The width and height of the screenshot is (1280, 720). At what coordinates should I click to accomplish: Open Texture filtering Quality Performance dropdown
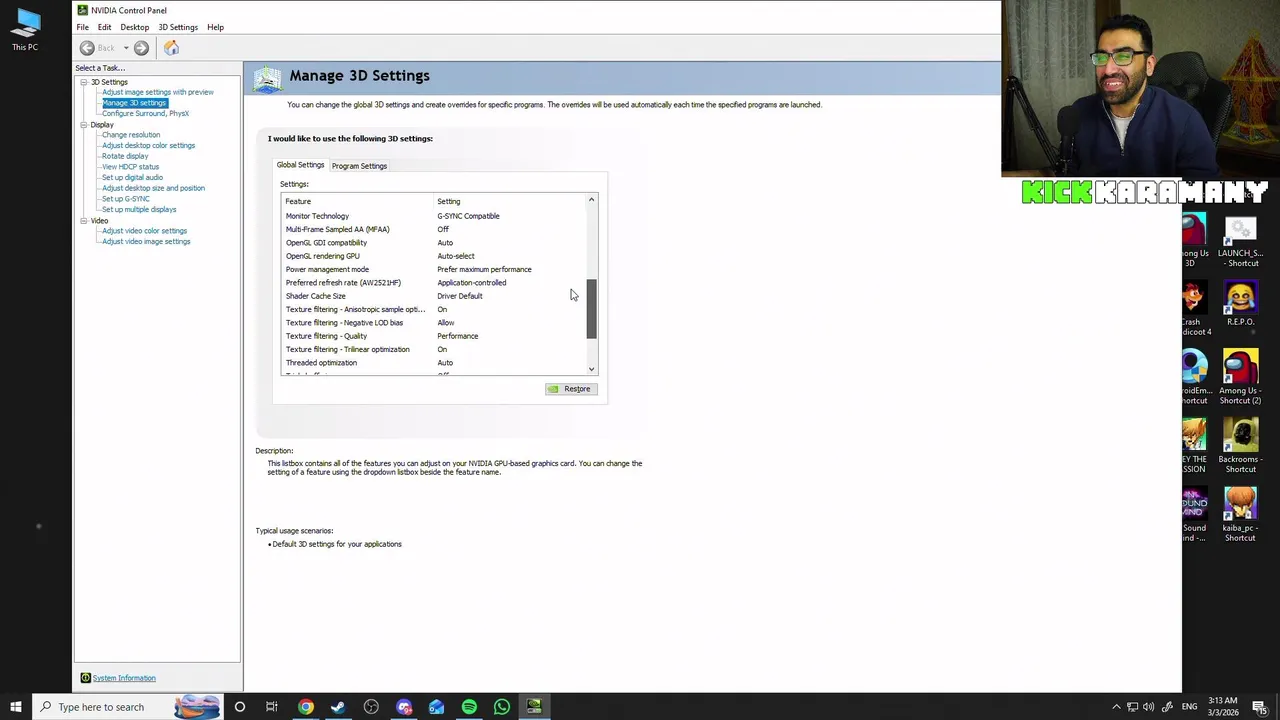pos(457,336)
